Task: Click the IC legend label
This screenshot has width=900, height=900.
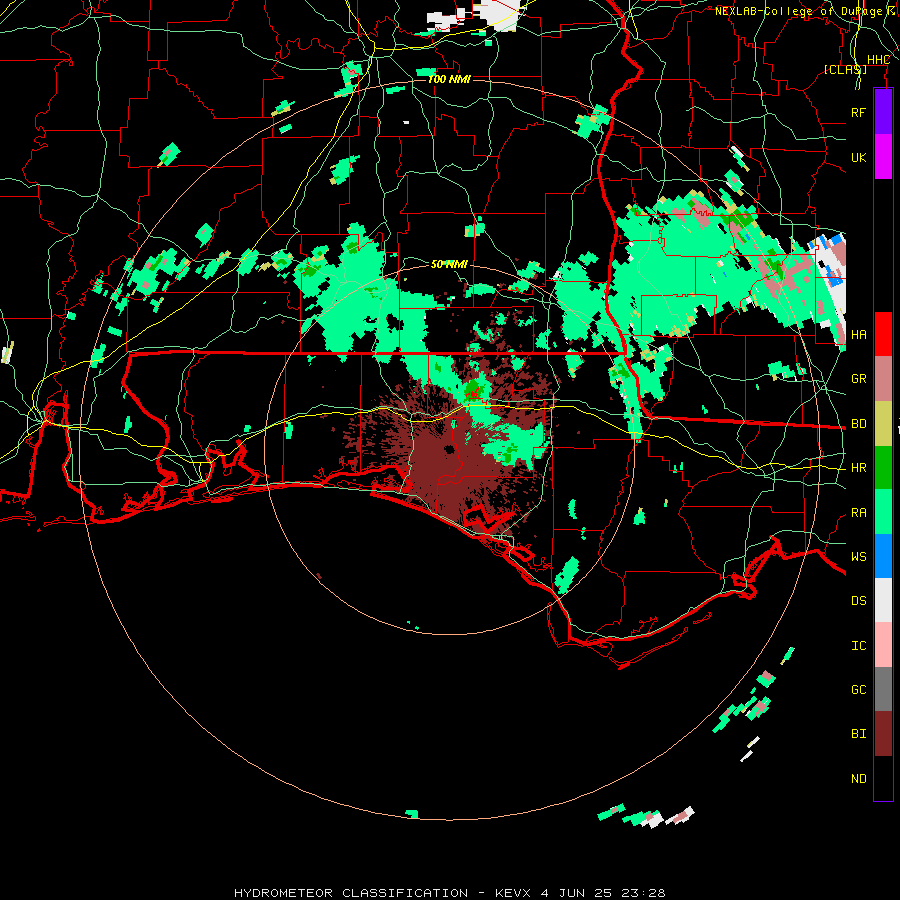Action: pyautogui.click(x=859, y=646)
